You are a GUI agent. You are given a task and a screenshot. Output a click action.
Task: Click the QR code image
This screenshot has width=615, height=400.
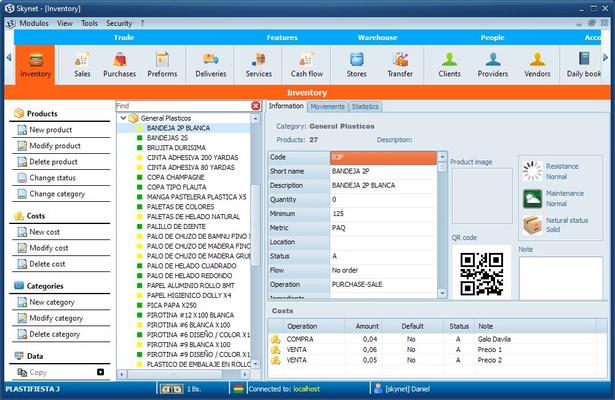click(x=482, y=274)
